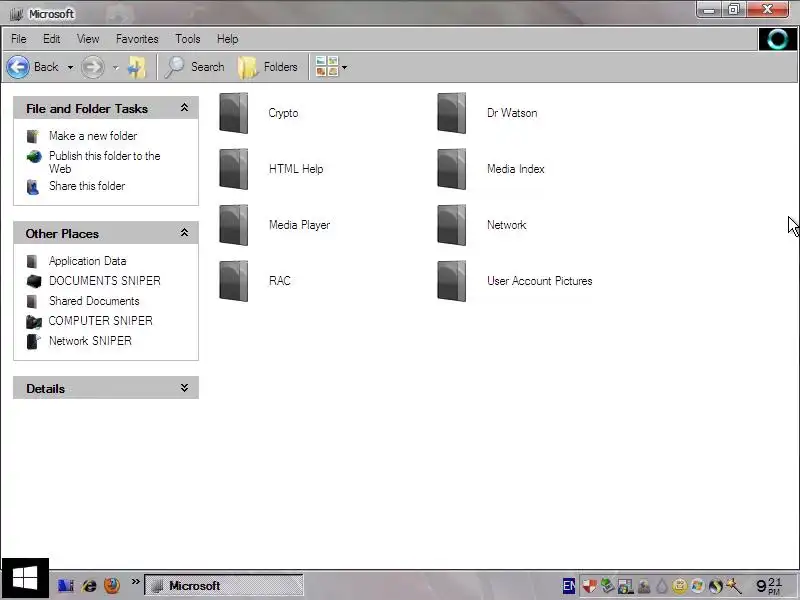Click Make a new folder
Image resolution: width=800 pixels, height=600 pixels.
point(93,136)
